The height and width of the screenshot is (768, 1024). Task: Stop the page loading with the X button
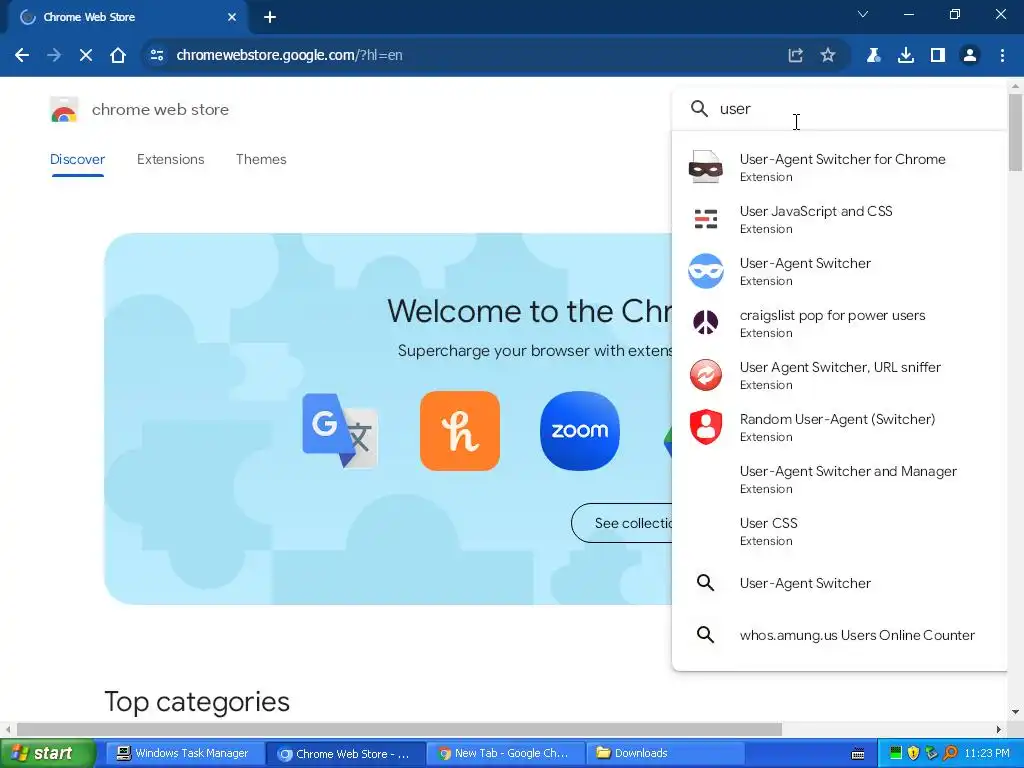click(86, 56)
